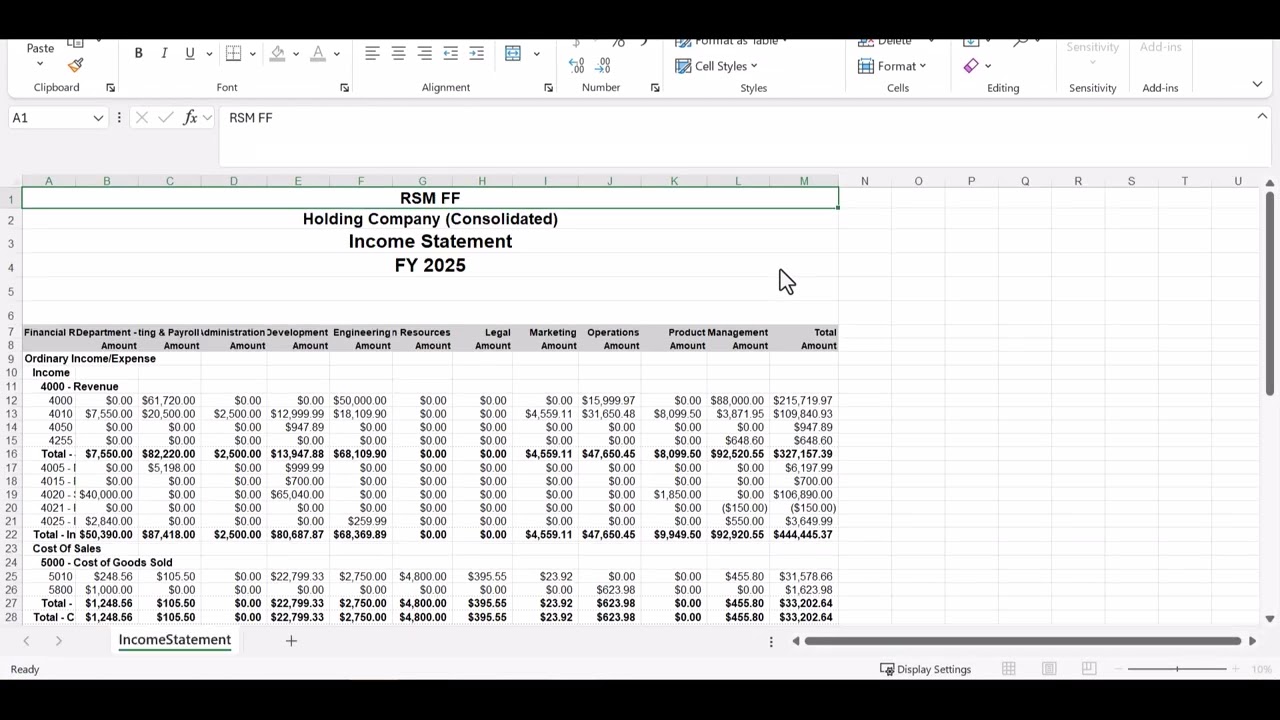
Task: Open Format cells dropdown
Action: pos(892,66)
